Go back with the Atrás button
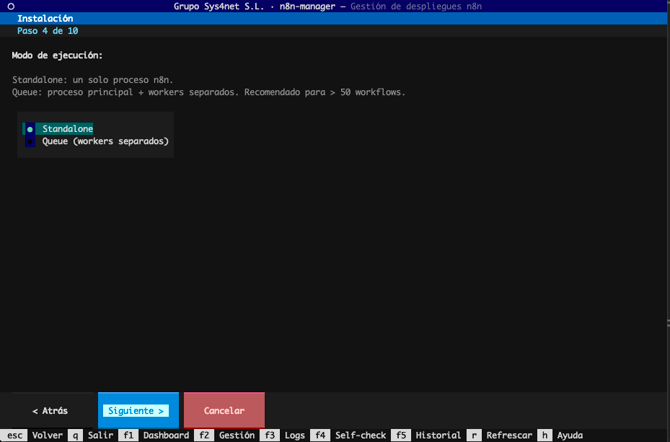This screenshot has height=442, width=670. pos(49,411)
